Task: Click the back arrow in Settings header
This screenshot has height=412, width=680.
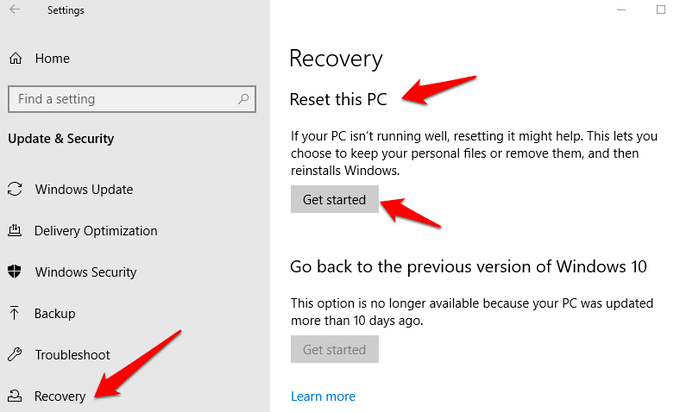Action: coord(15,10)
